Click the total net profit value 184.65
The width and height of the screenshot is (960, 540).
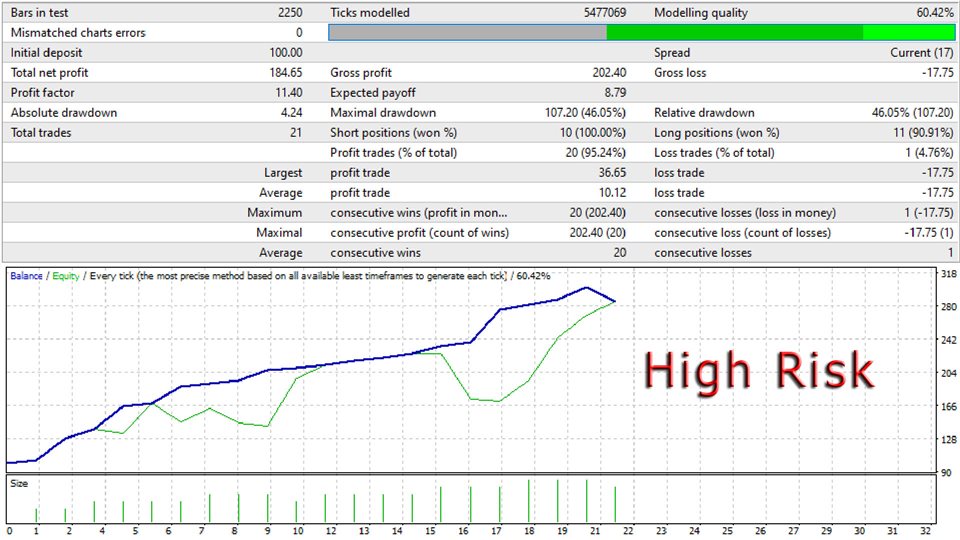pyautogui.click(x=286, y=72)
